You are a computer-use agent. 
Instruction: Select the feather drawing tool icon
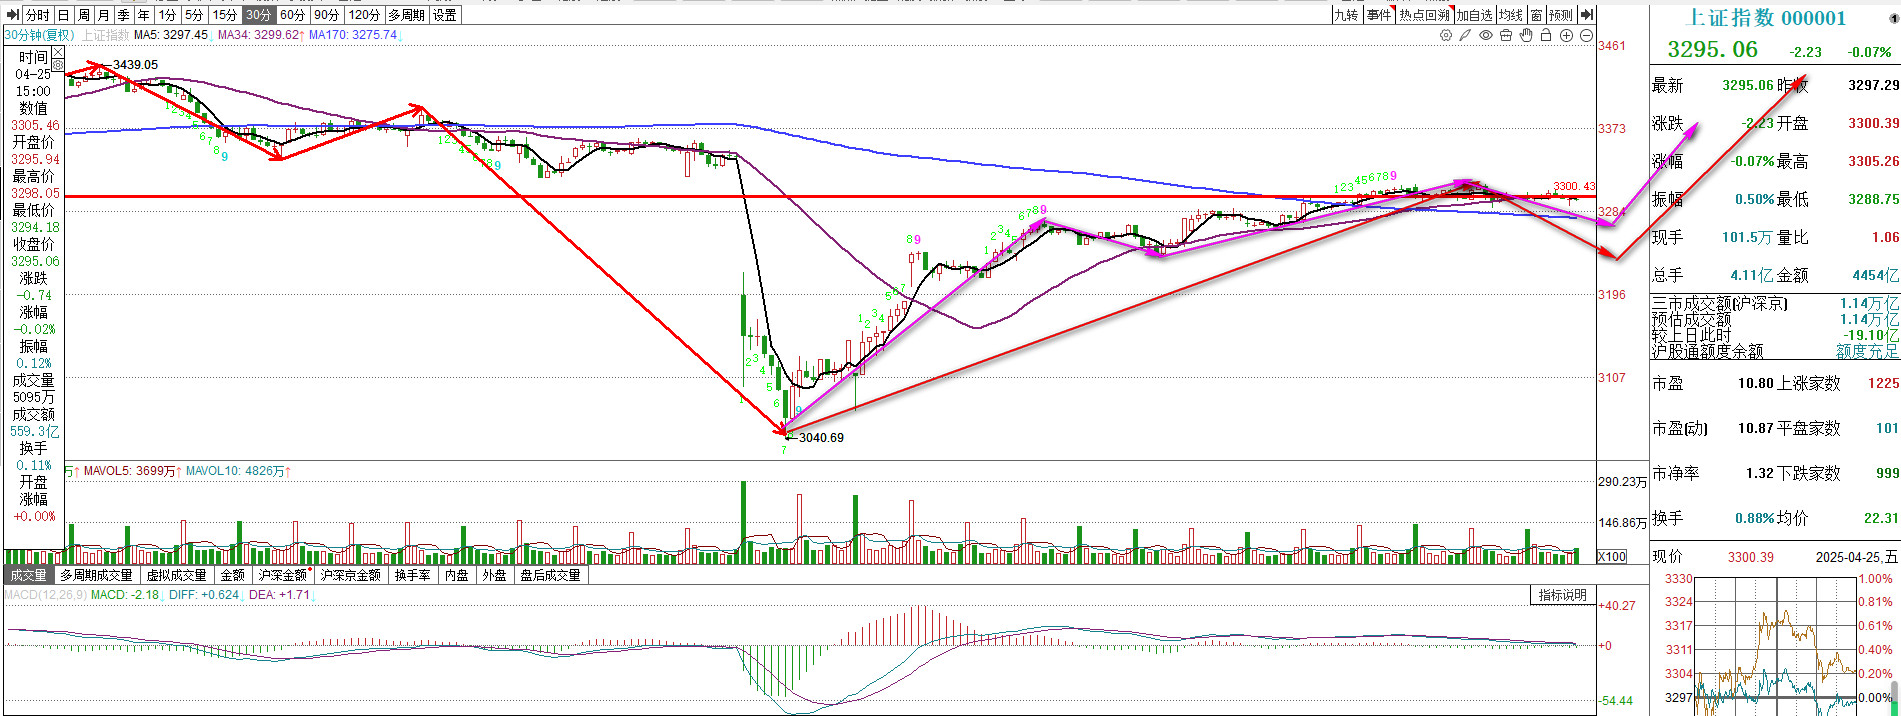[x=1466, y=35]
